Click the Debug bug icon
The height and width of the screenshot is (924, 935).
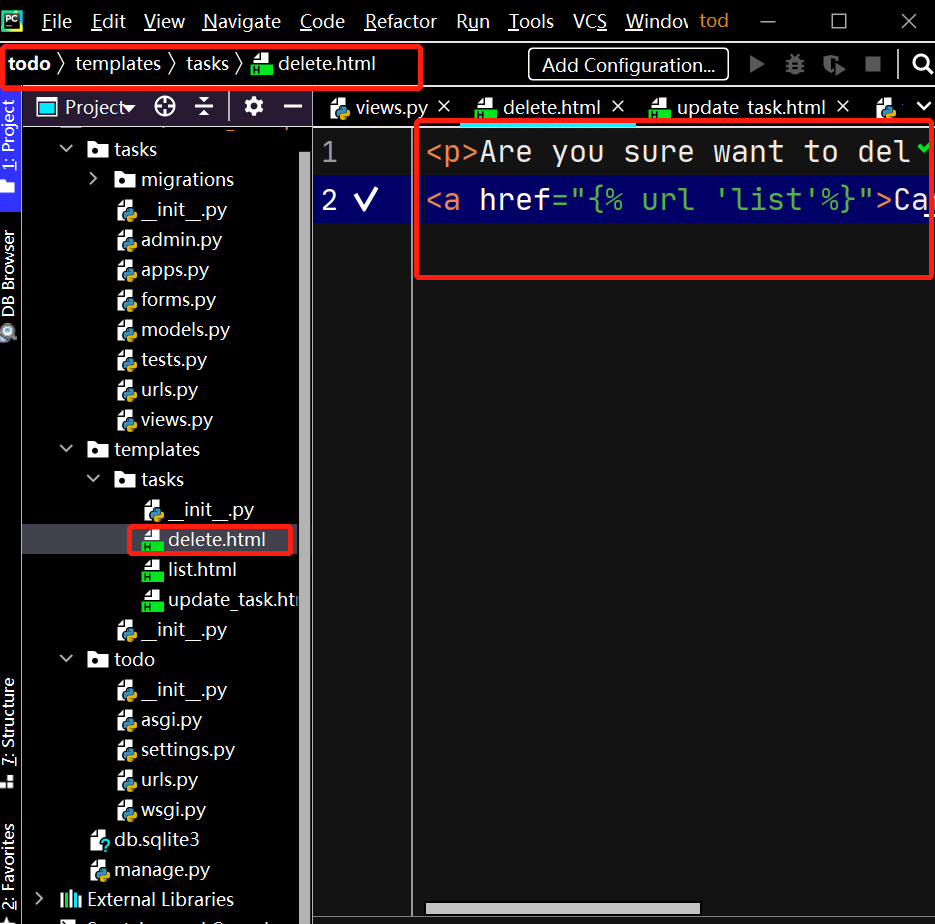click(794, 64)
